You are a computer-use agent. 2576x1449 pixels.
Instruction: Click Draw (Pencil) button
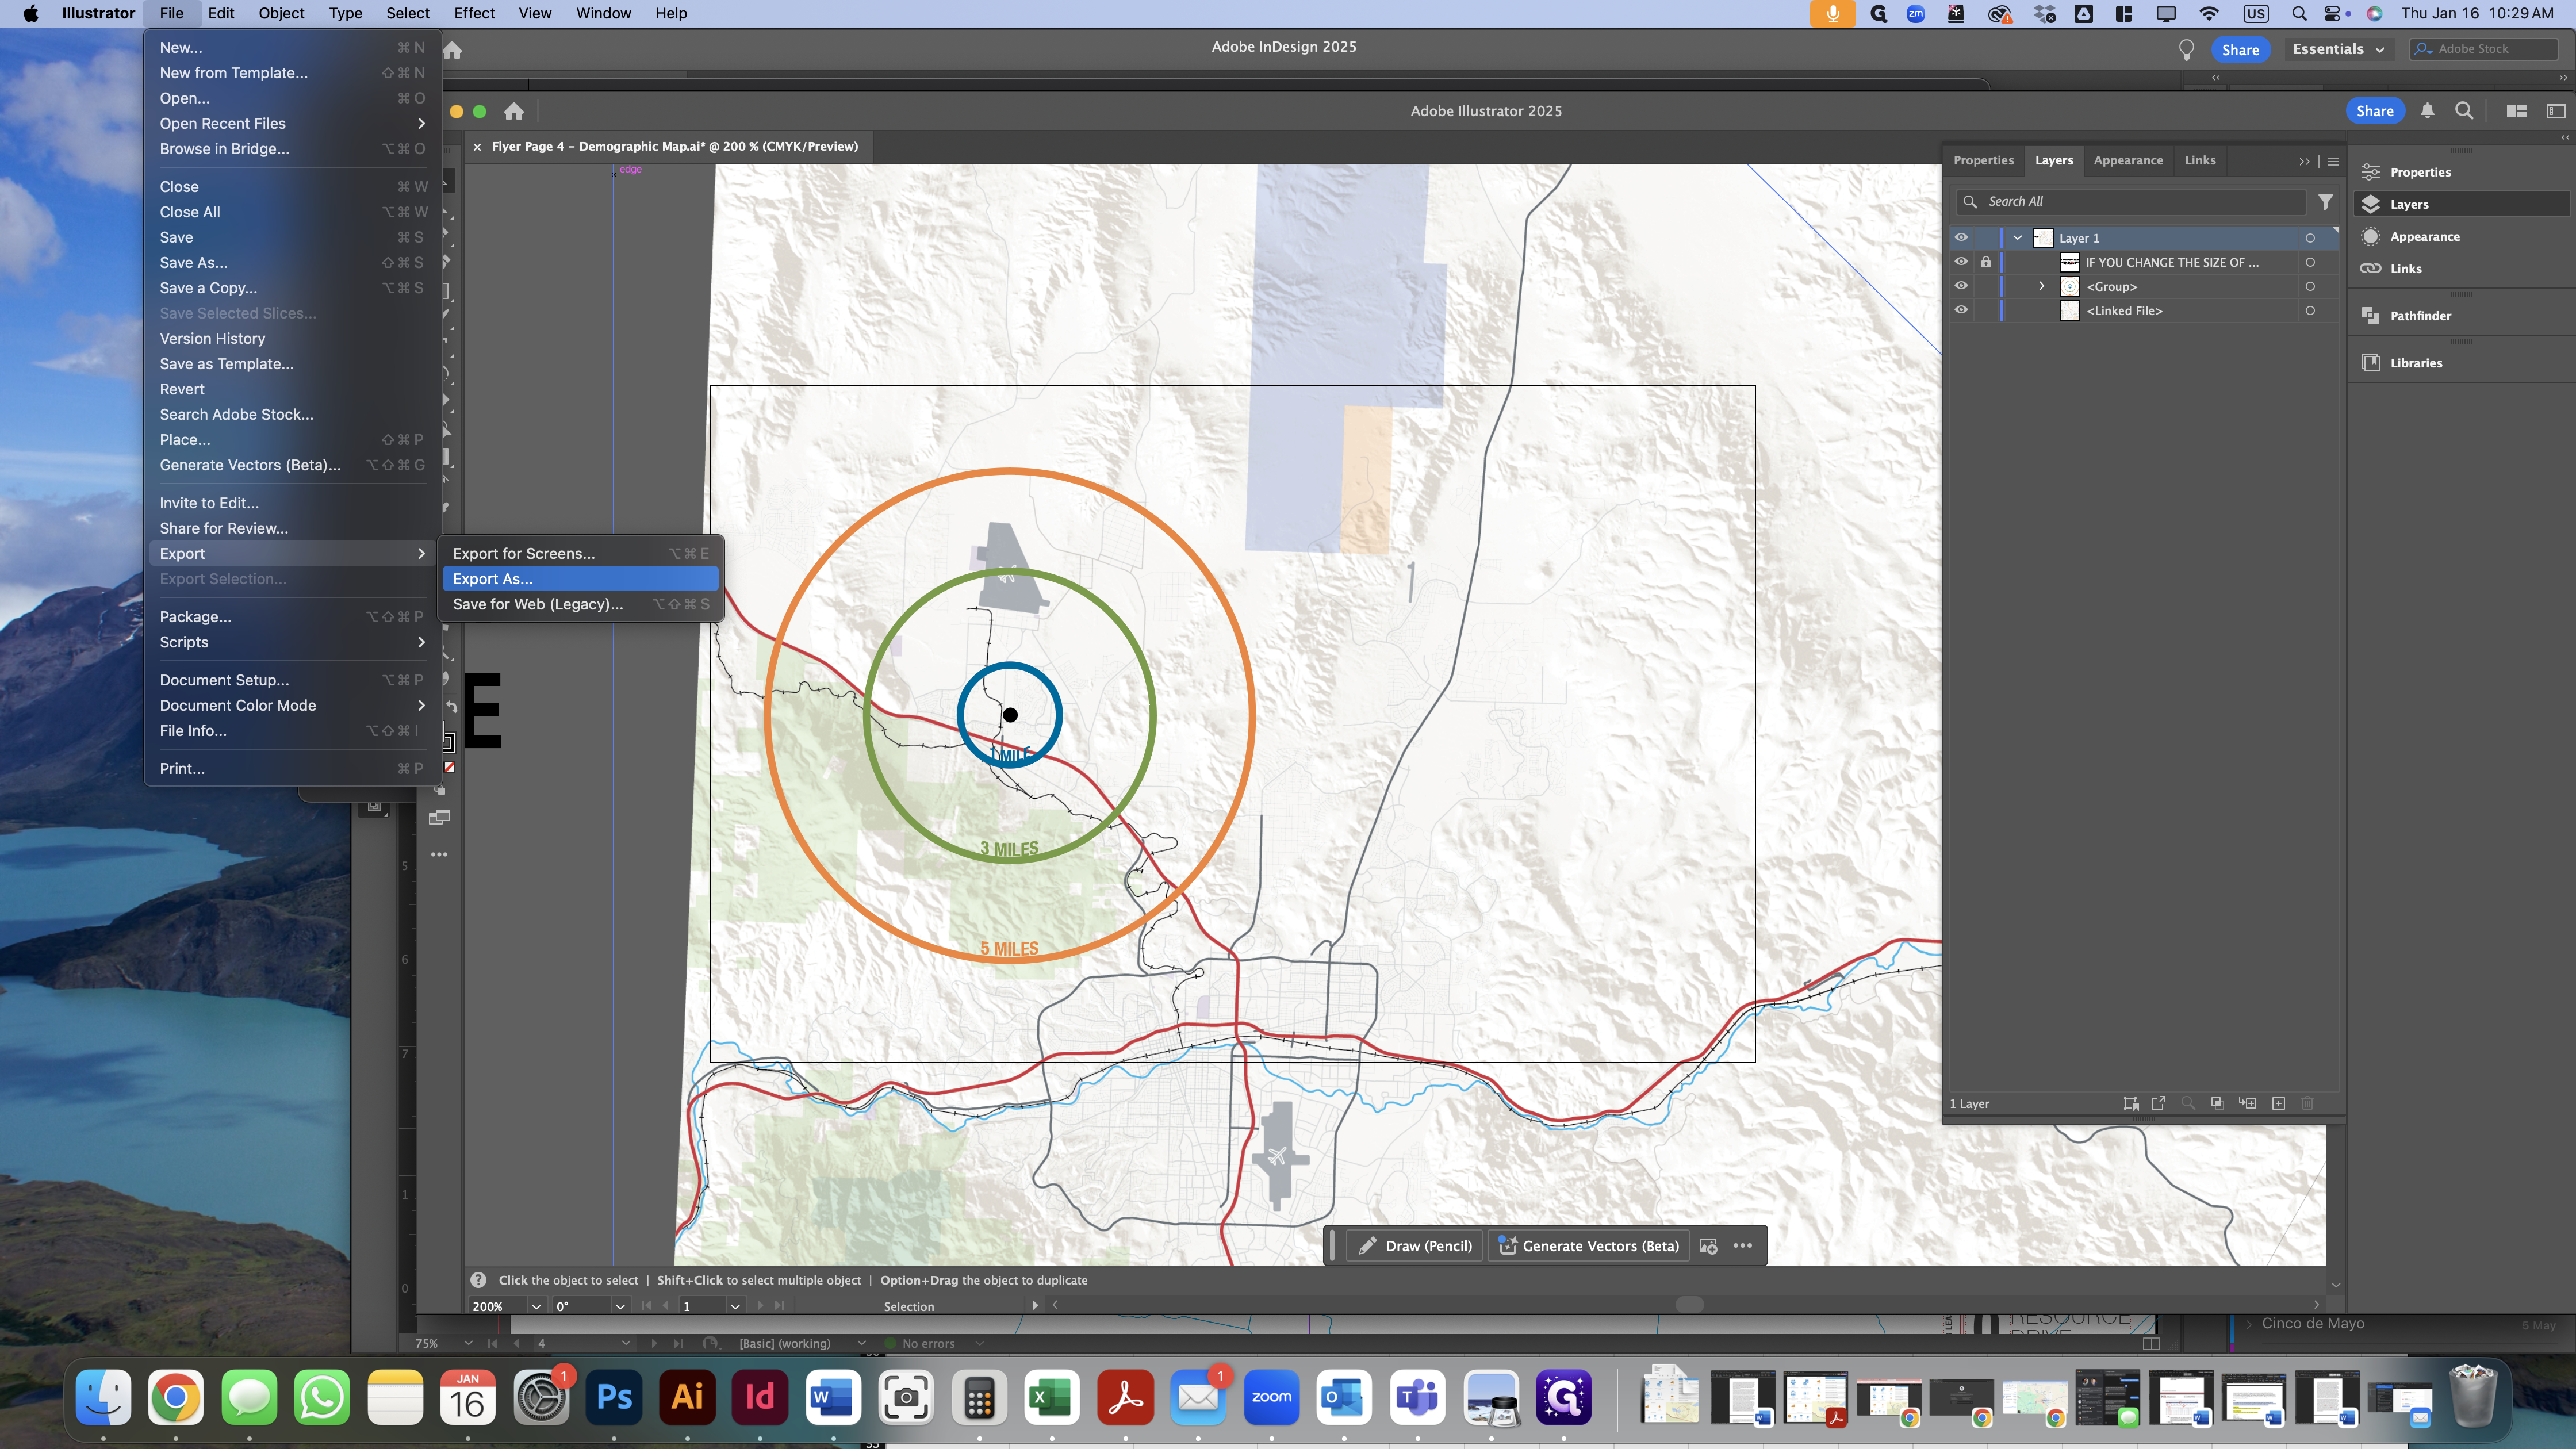coord(1414,1246)
